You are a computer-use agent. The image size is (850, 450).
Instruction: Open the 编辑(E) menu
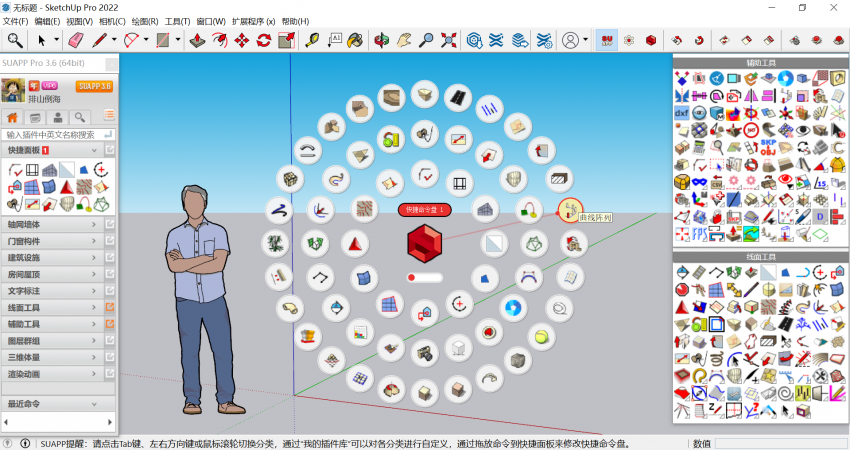click(x=47, y=21)
